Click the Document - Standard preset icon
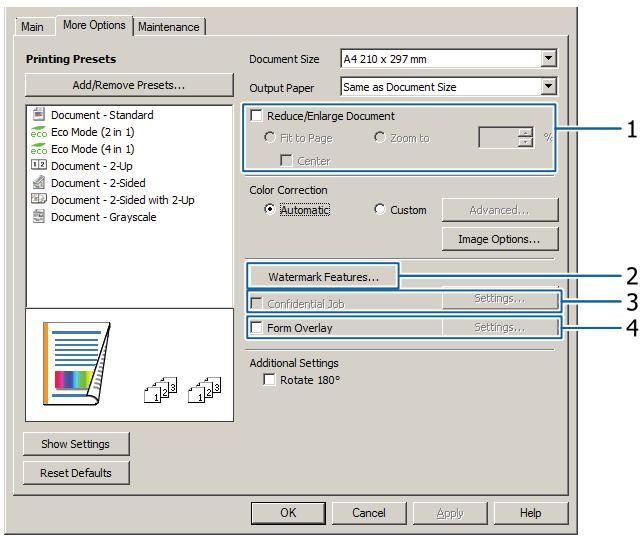Screen dimensions: 643x537 pyautogui.click(x=39, y=114)
